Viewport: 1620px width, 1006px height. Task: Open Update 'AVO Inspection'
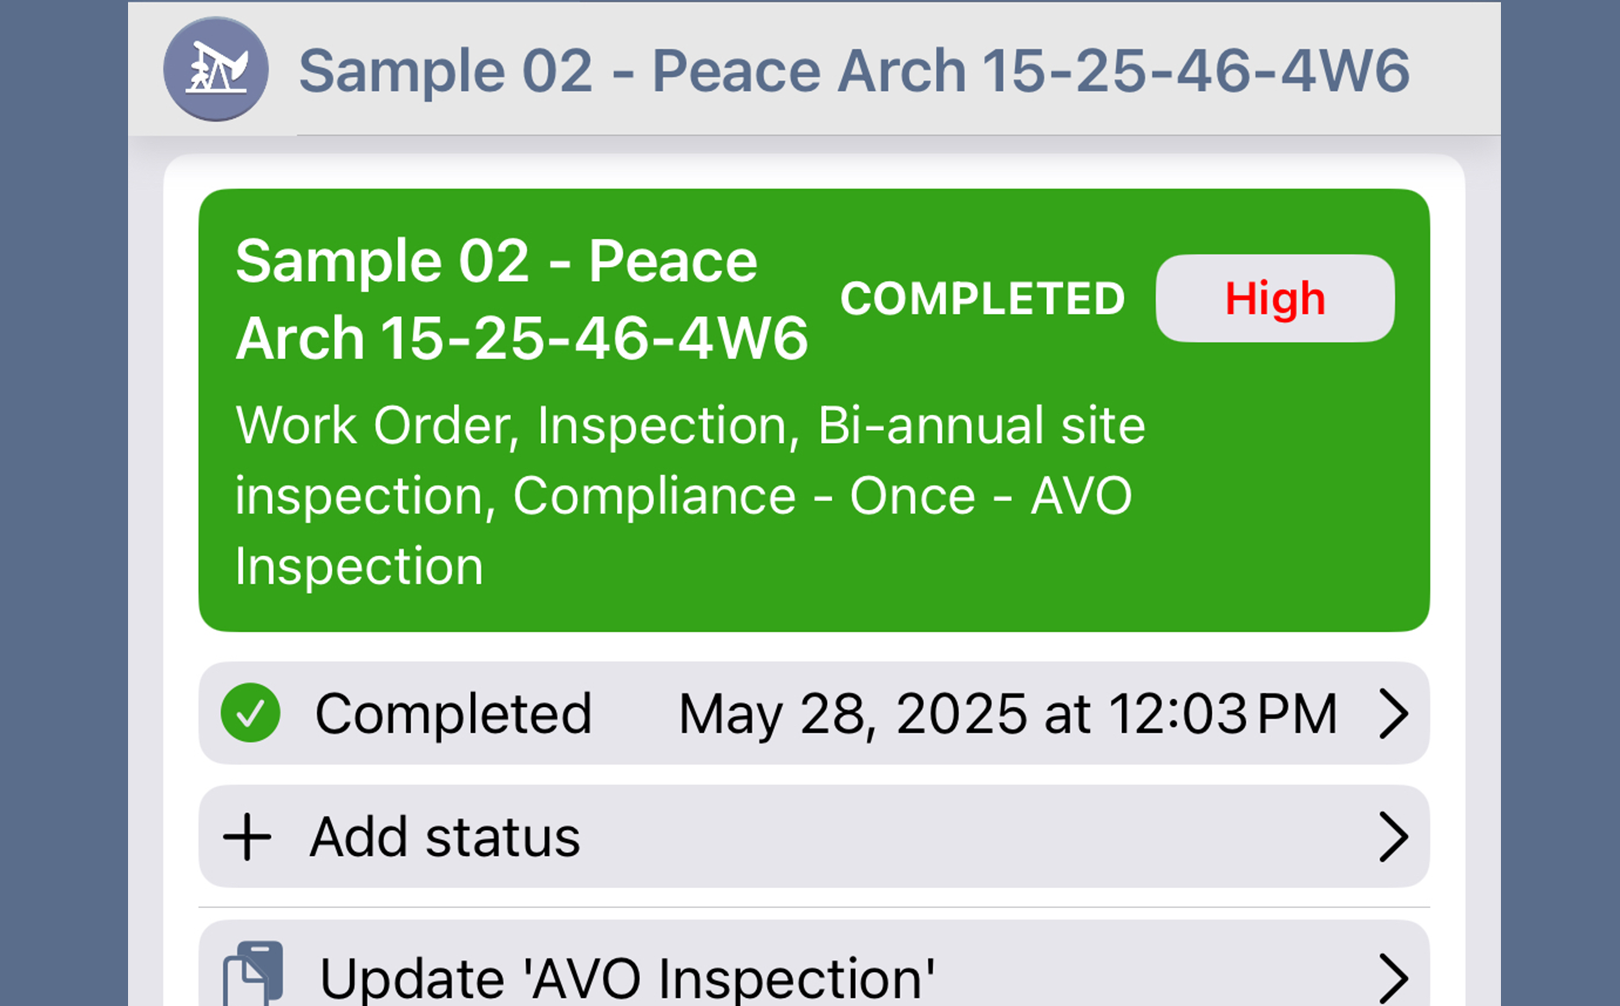(628, 972)
